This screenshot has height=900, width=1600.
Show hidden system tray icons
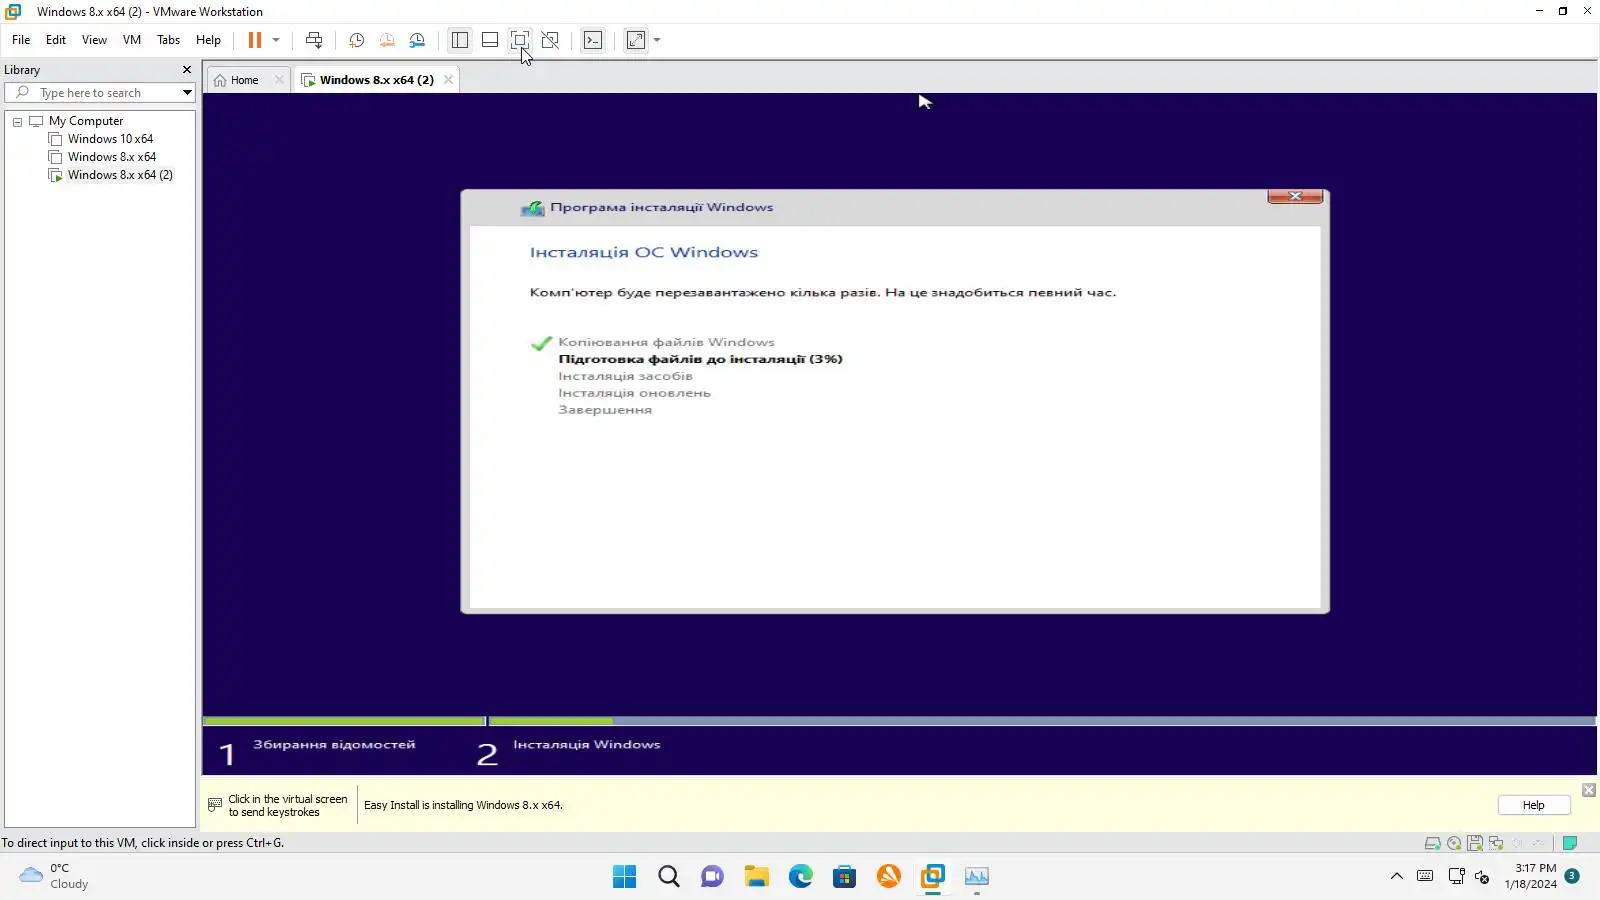[1397, 877]
